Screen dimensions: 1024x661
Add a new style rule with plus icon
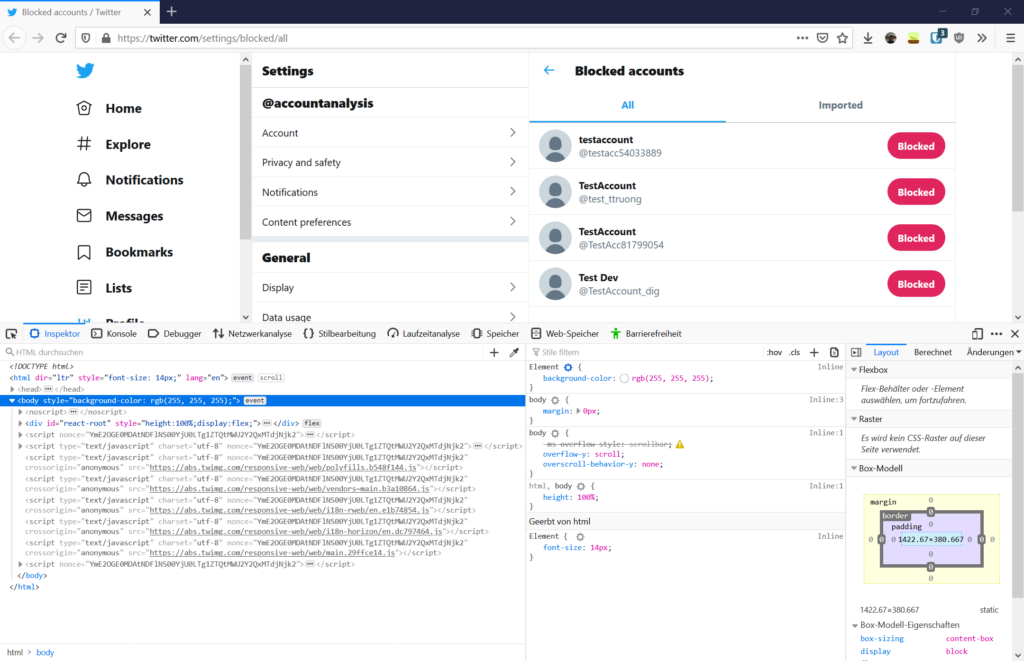814,352
